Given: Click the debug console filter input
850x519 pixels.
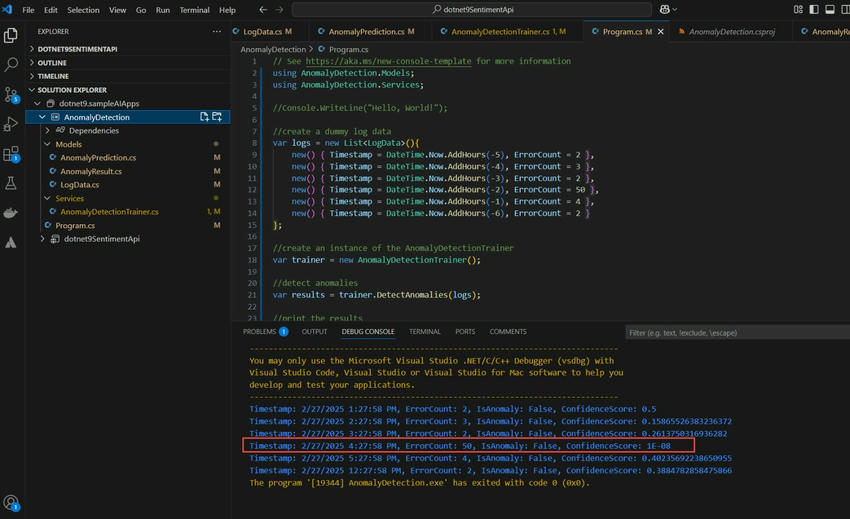Looking at the screenshot, I should pyautogui.click(x=735, y=333).
